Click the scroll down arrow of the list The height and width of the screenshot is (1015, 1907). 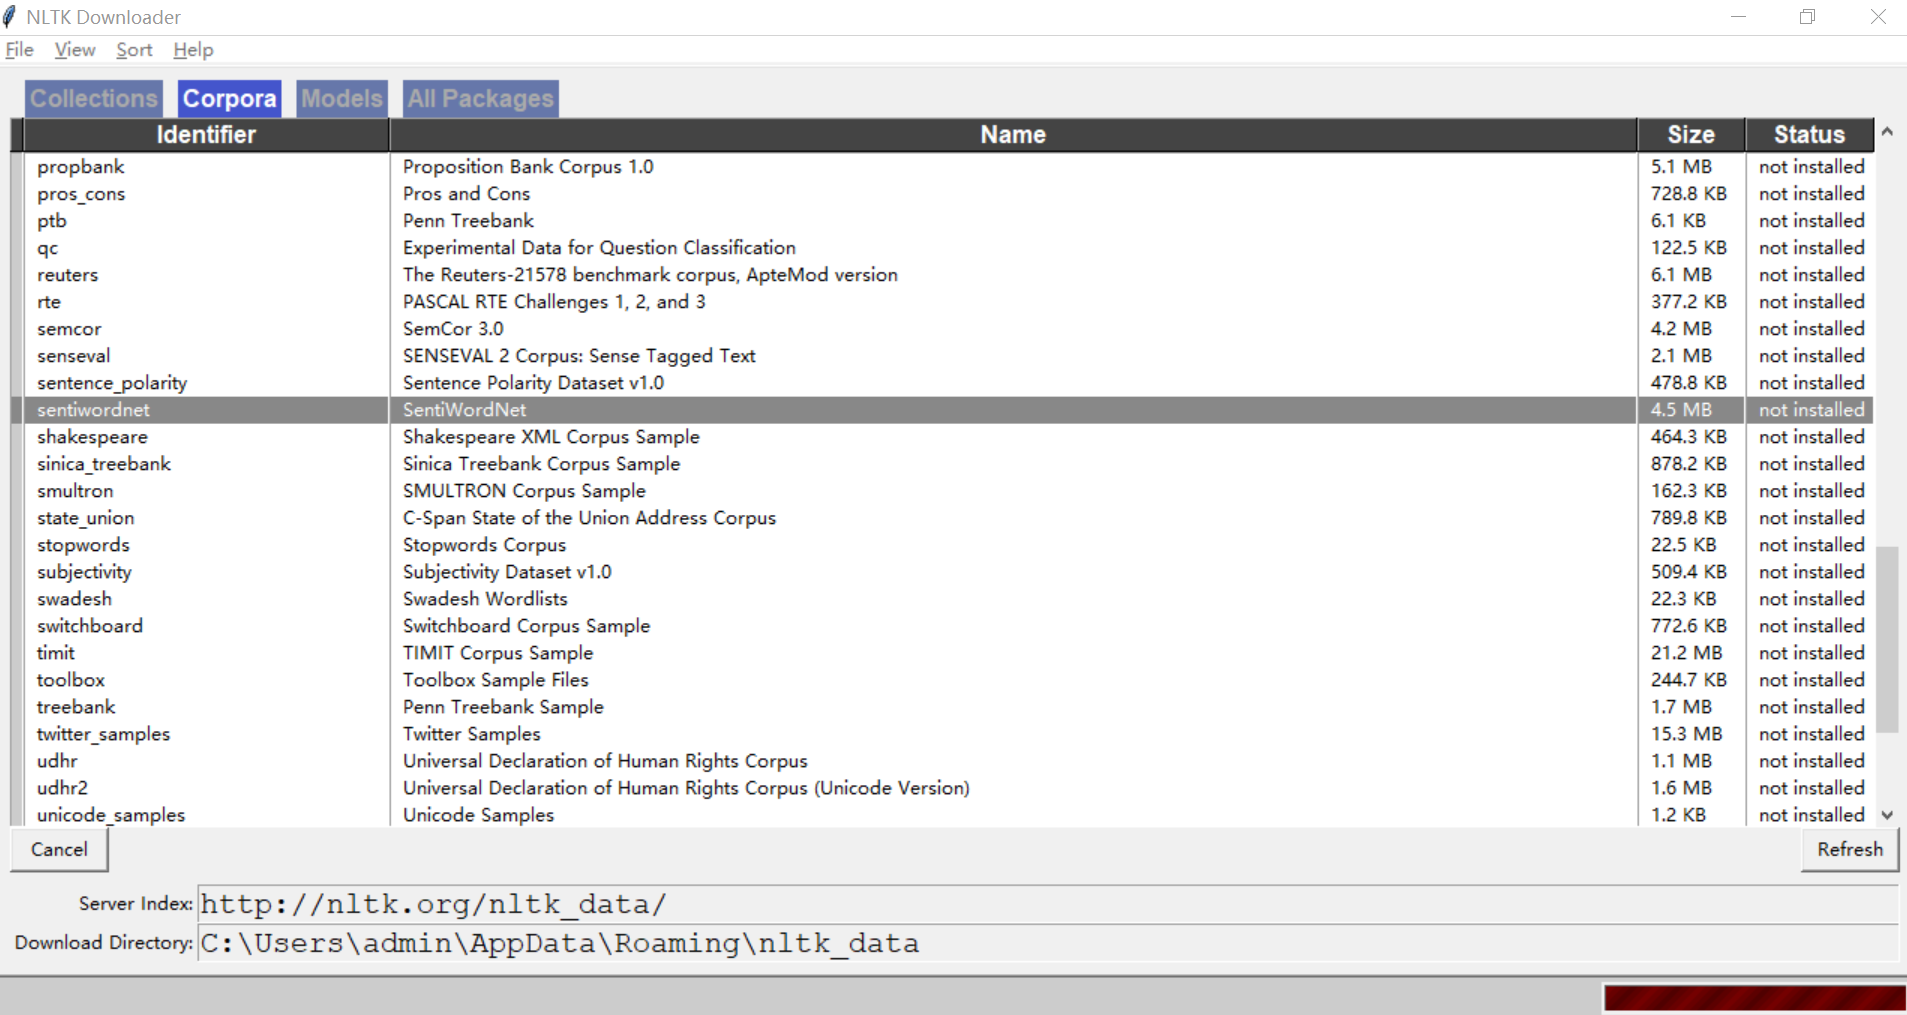1887,815
